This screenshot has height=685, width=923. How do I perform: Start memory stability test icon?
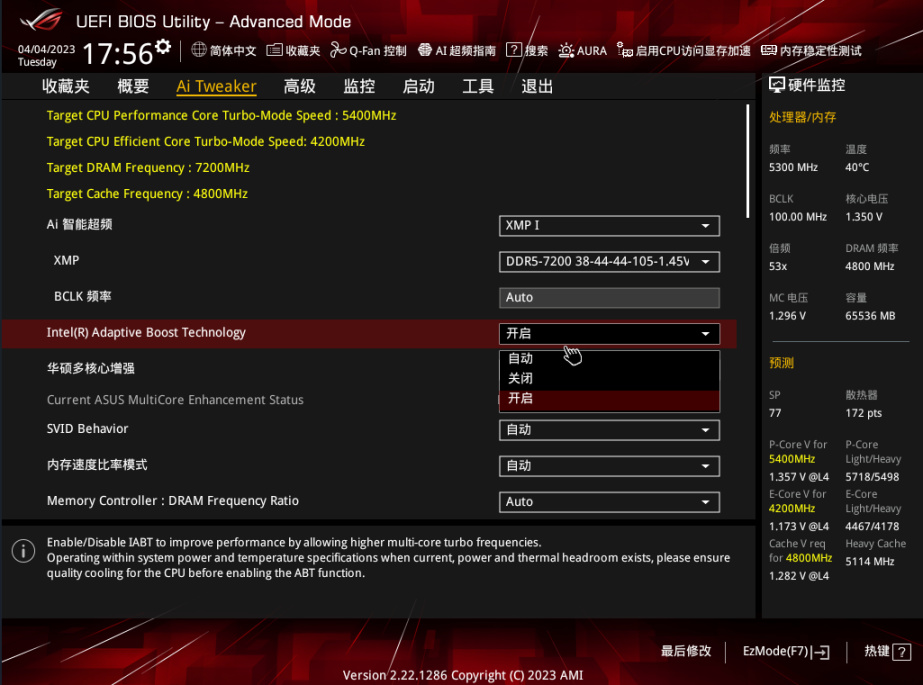click(x=768, y=51)
